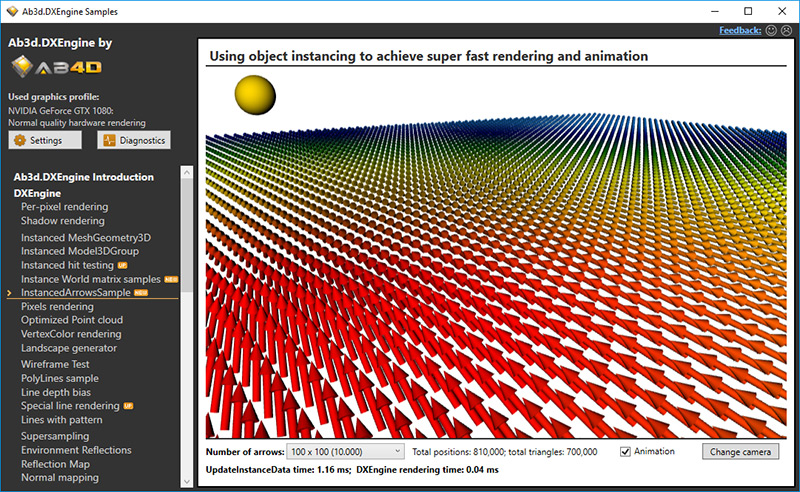Open the Pixels rendering sample
This screenshot has height=492, width=800.
click(57, 307)
